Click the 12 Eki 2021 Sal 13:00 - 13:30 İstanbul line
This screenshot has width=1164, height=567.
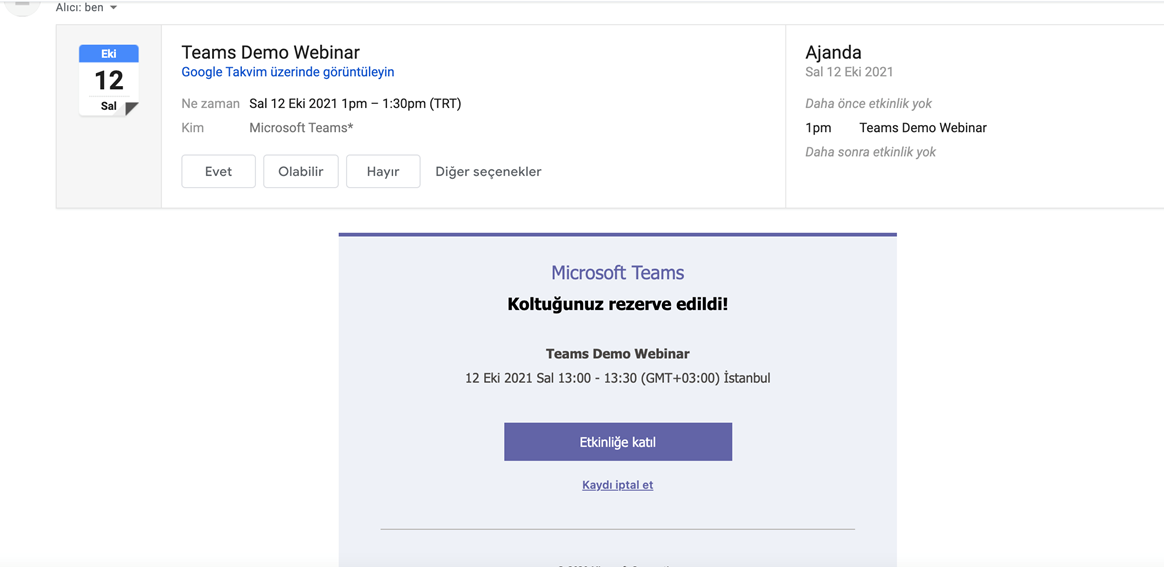618,378
